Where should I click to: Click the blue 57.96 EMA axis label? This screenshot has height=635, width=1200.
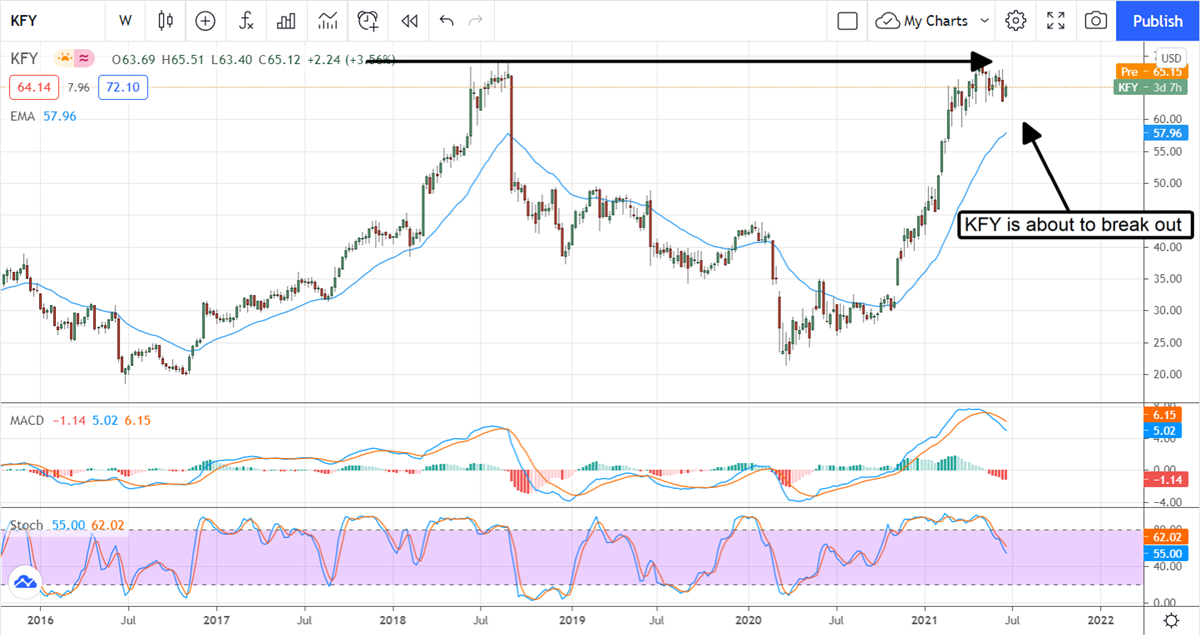coord(1168,132)
